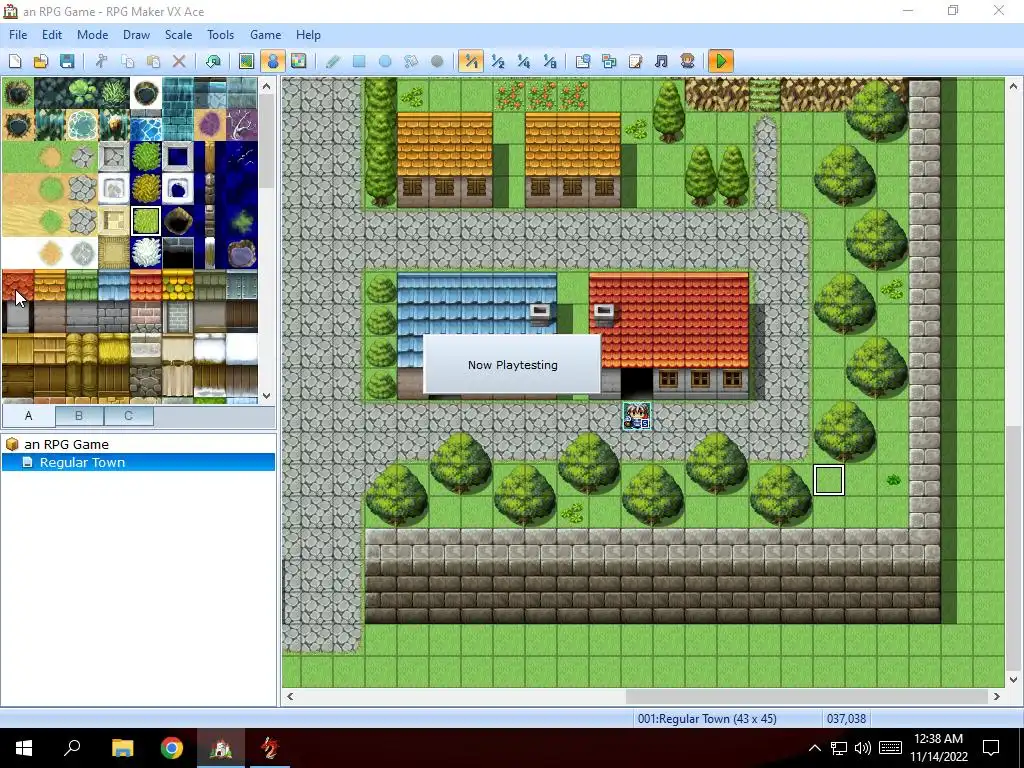This screenshot has height=768, width=1024.
Task: Set map scale to 1/4
Action: pos(524,61)
